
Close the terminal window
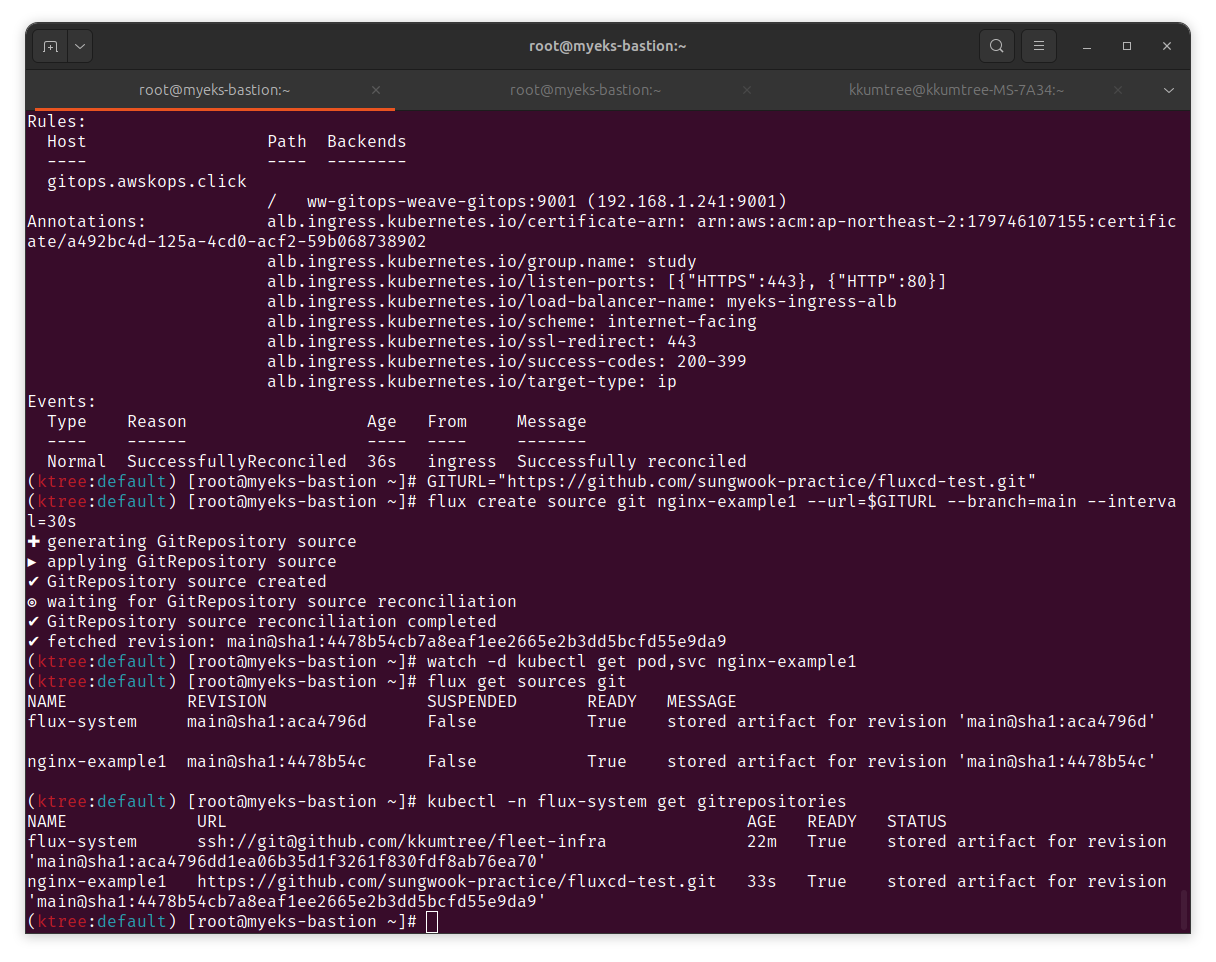(1167, 46)
